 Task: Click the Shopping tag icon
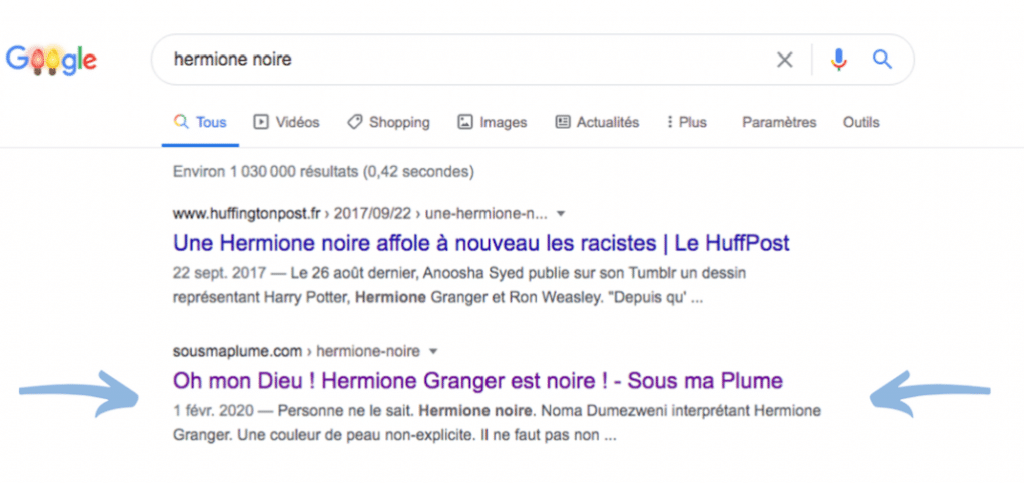(354, 122)
